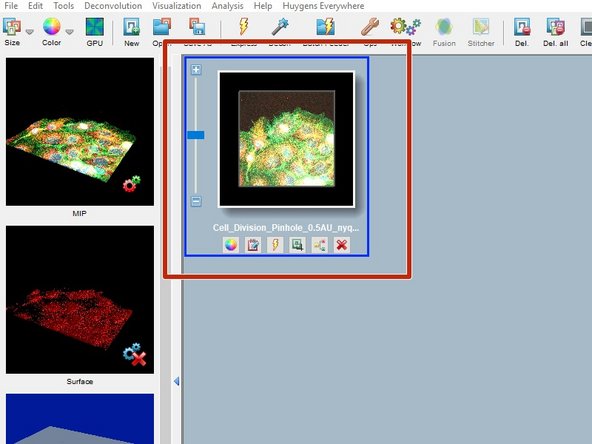This screenshot has width=592, height=444.
Task: Open the Deconvolution wizard wand icon
Action: [x=280, y=27]
